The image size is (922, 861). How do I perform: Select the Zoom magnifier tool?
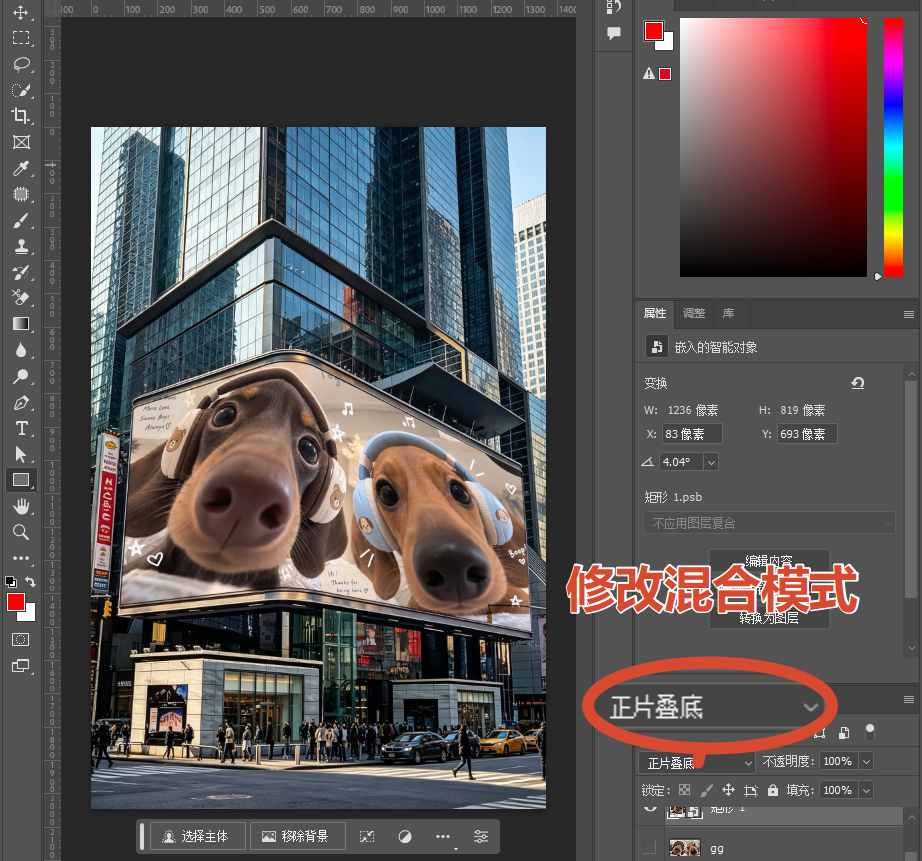point(21,532)
